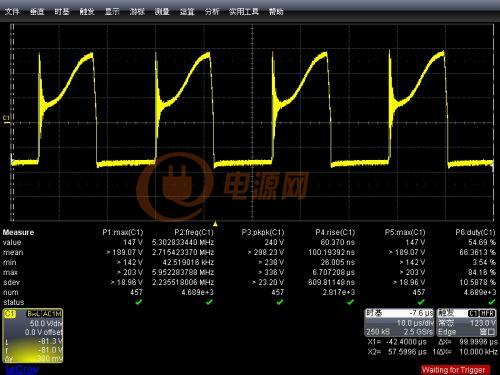Click the green status checkmark under P3:pkpk
The height and width of the screenshot is (375, 500).
point(280,302)
